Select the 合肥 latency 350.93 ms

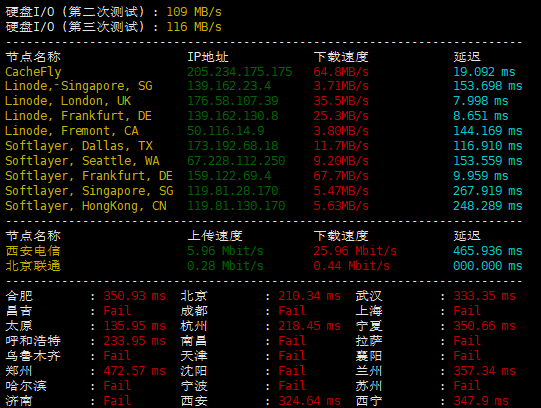[x=135, y=296]
